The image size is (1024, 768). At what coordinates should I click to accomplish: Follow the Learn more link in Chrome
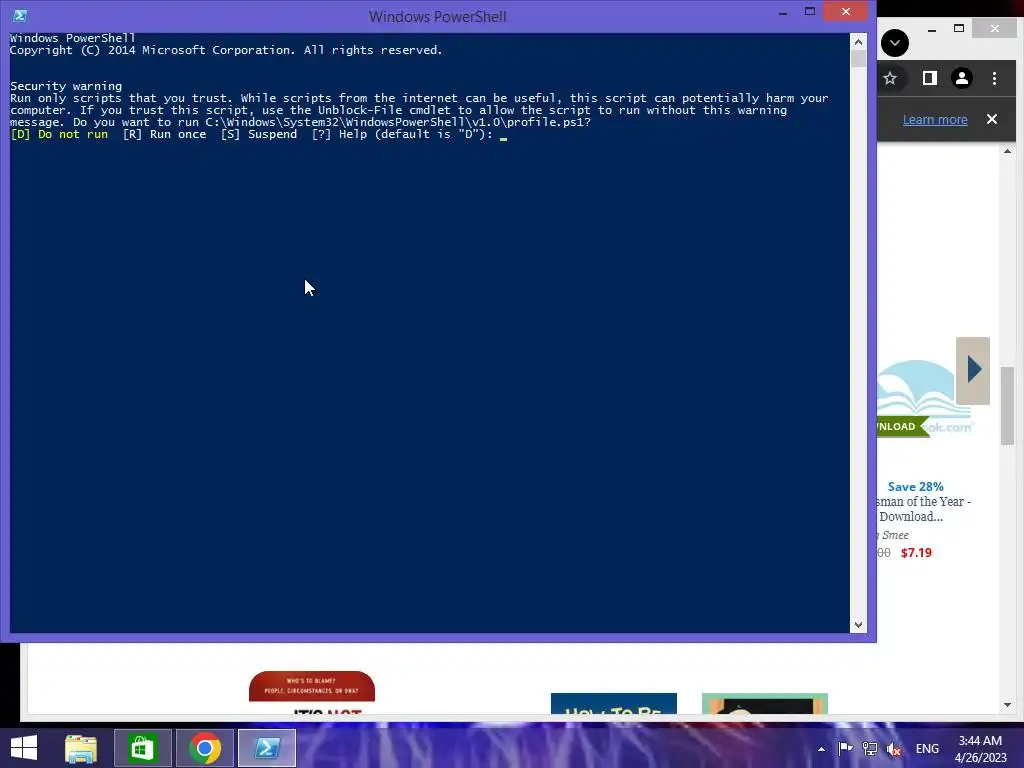(x=935, y=120)
